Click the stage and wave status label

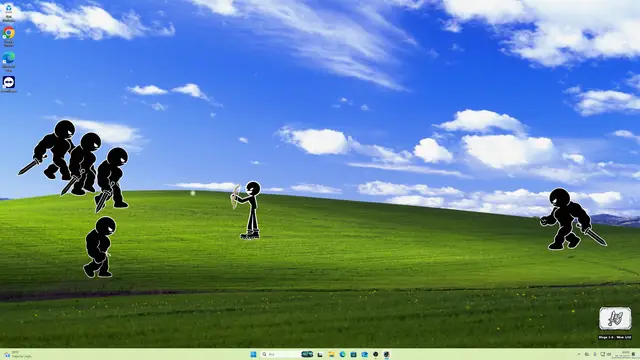(x=615, y=337)
